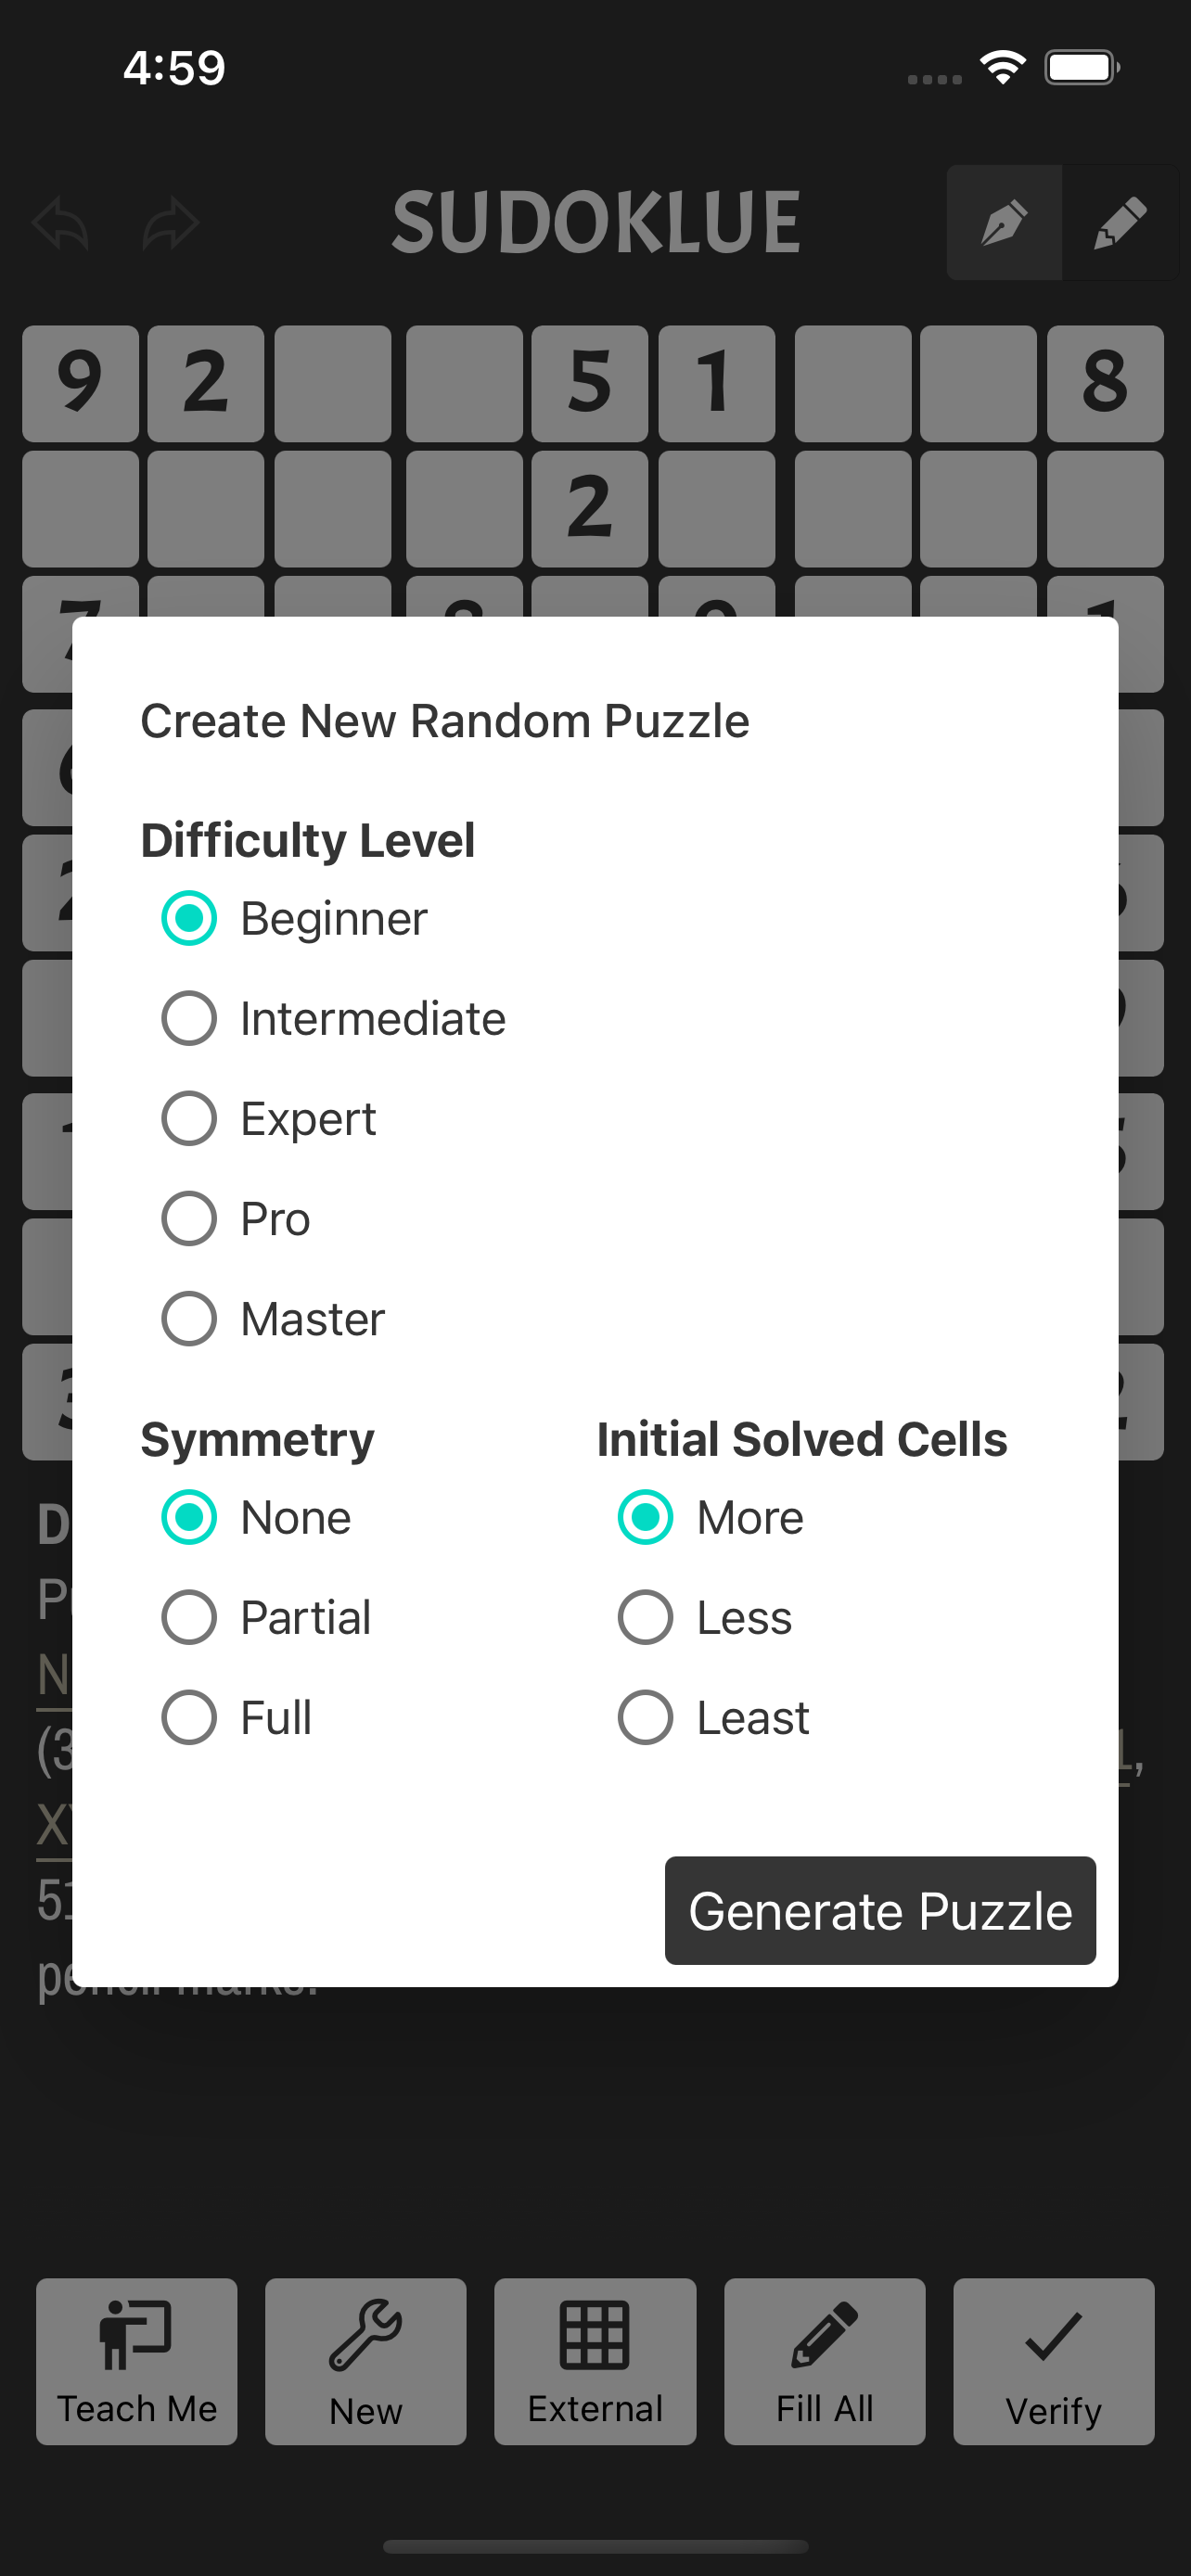
Task: Click the Generate Puzzle button
Action: [879, 1910]
